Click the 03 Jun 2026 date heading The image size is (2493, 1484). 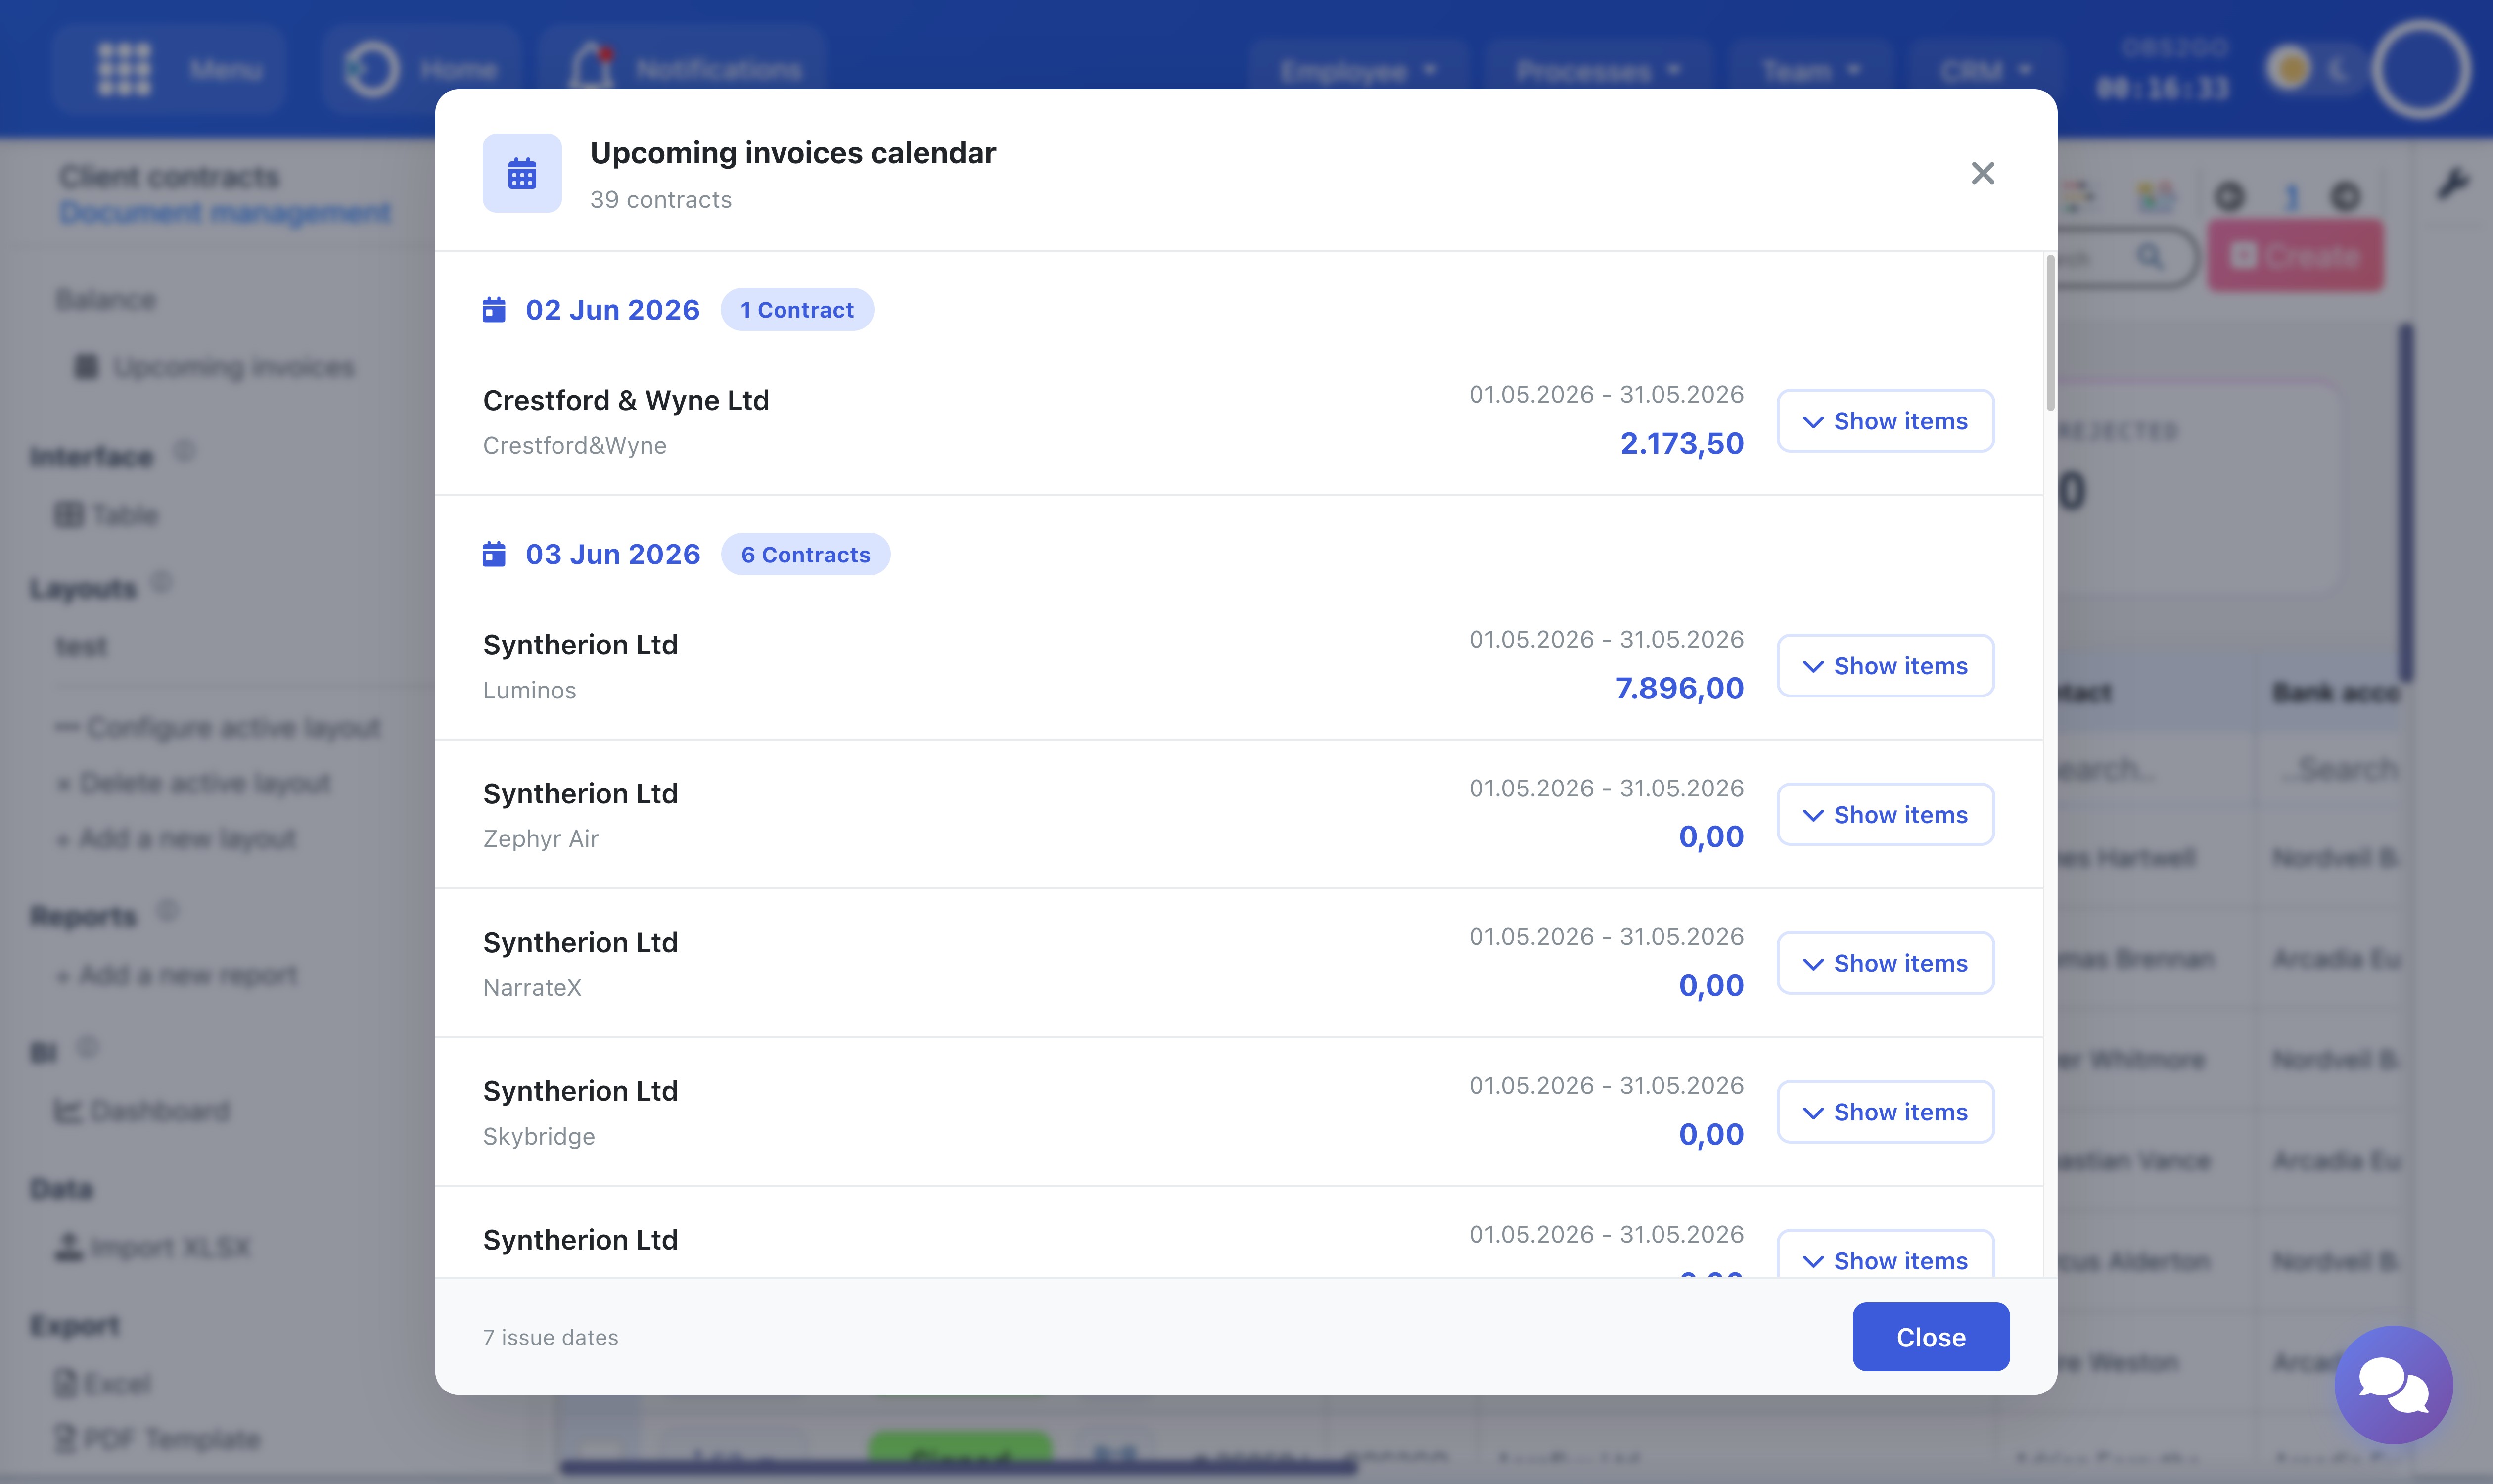612,554
